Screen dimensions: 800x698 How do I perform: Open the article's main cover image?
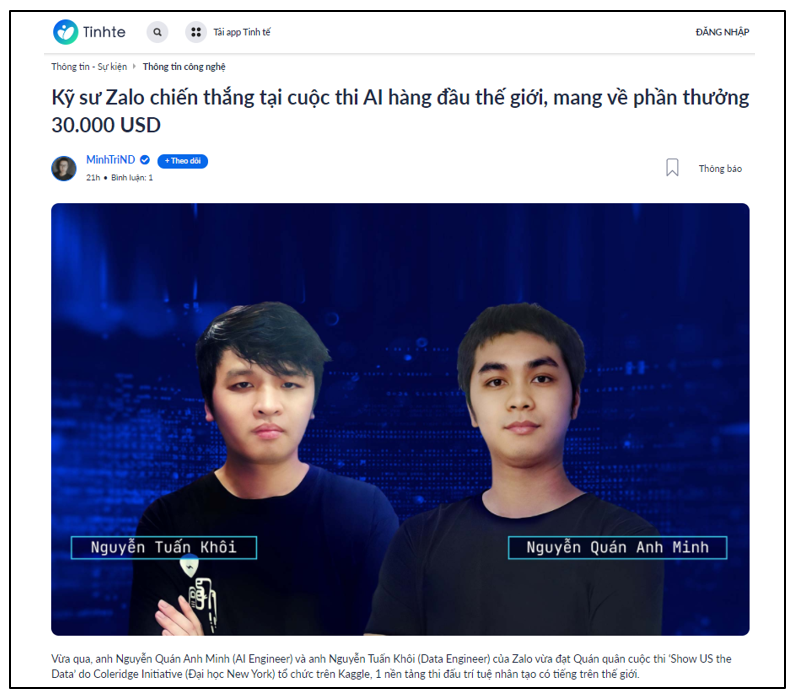click(400, 419)
